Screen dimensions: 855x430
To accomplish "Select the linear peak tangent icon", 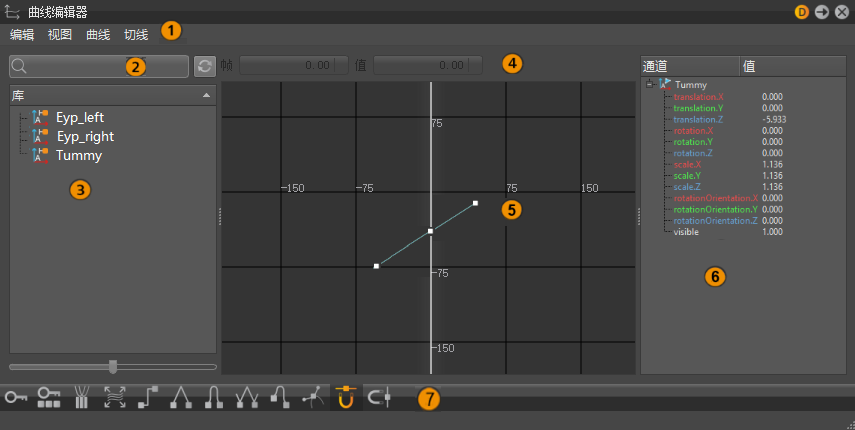I will click(x=180, y=397).
